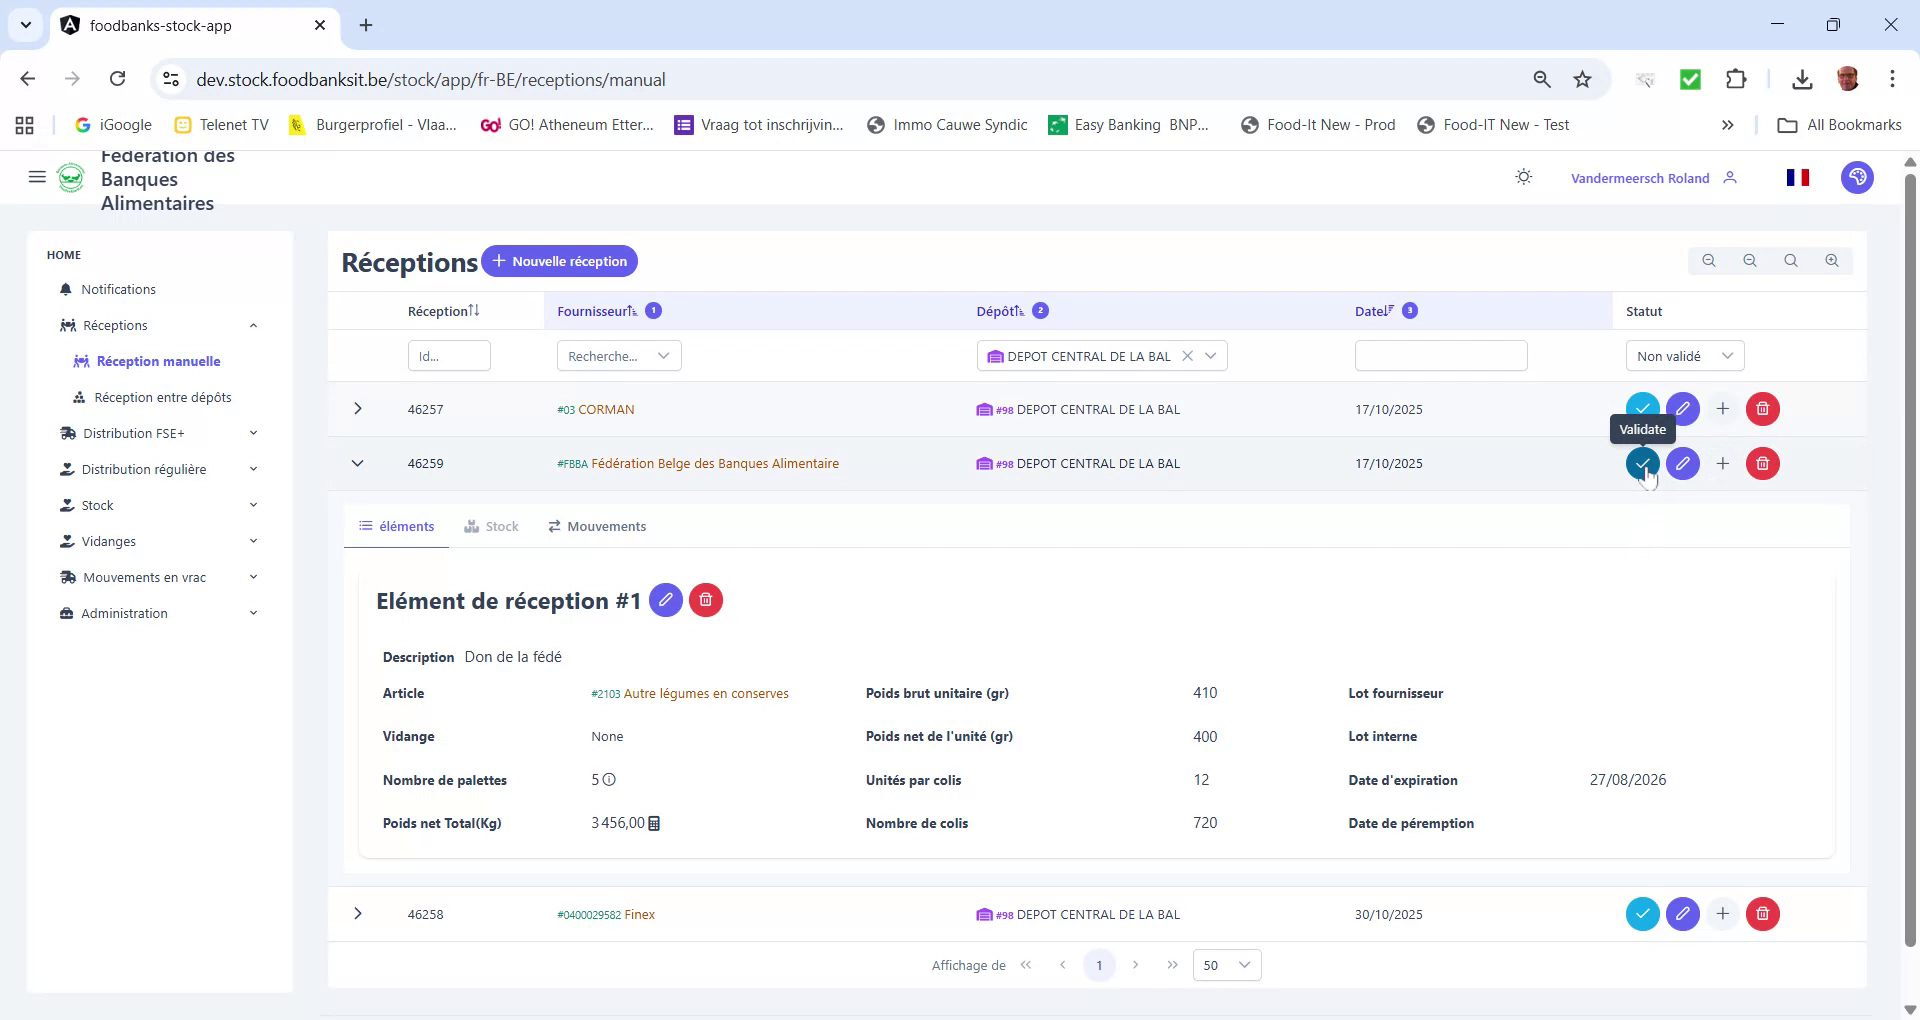Toggle light mode with the sun icon

1523,176
